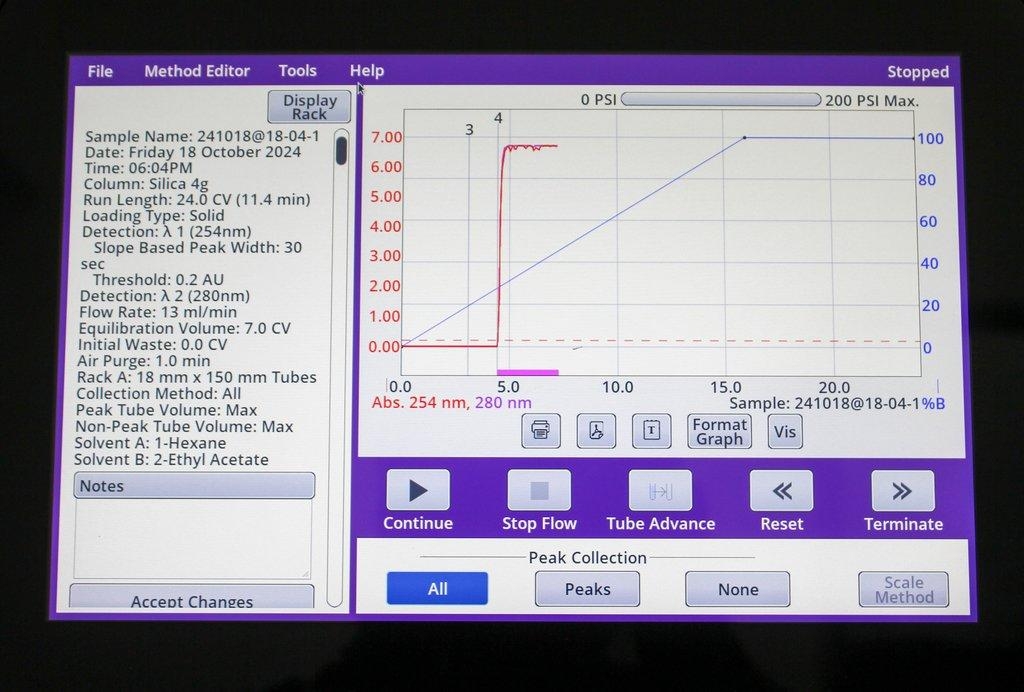This screenshot has width=1024, height=692.
Task: Export chromatogram using the PDF icon
Action: coord(596,430)
